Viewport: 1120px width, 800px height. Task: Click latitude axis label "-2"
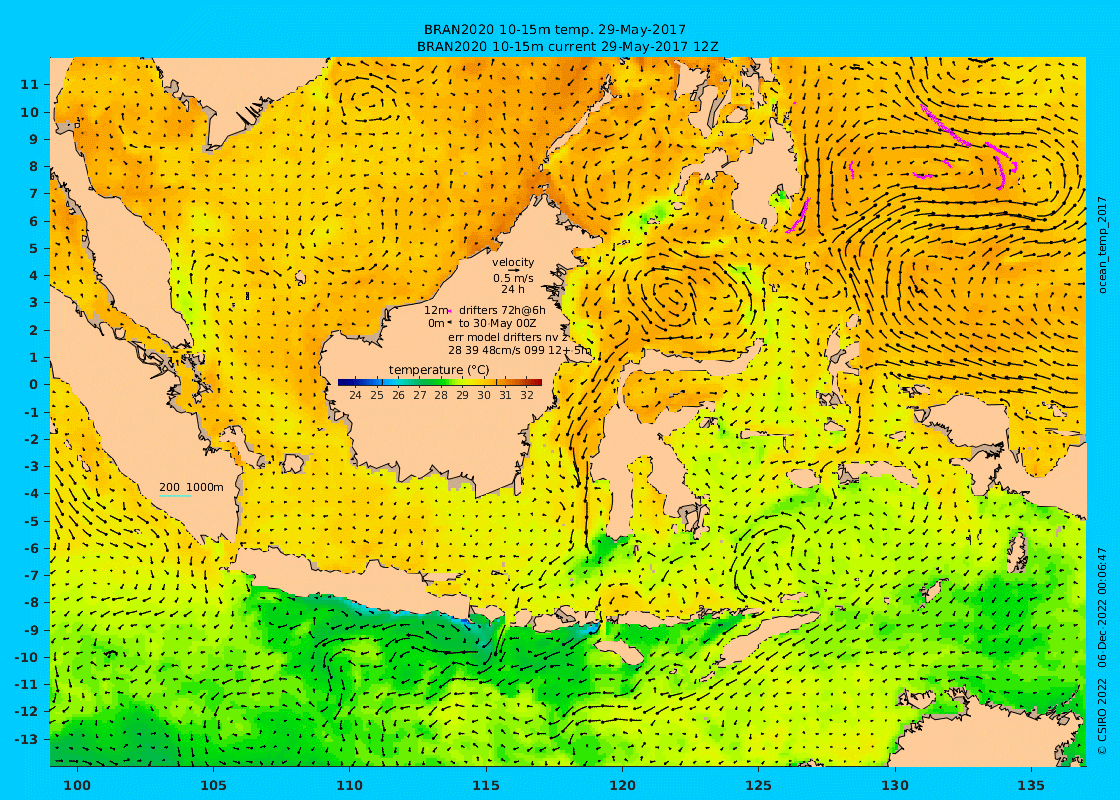pyautogui.click(x=31, y=439)
